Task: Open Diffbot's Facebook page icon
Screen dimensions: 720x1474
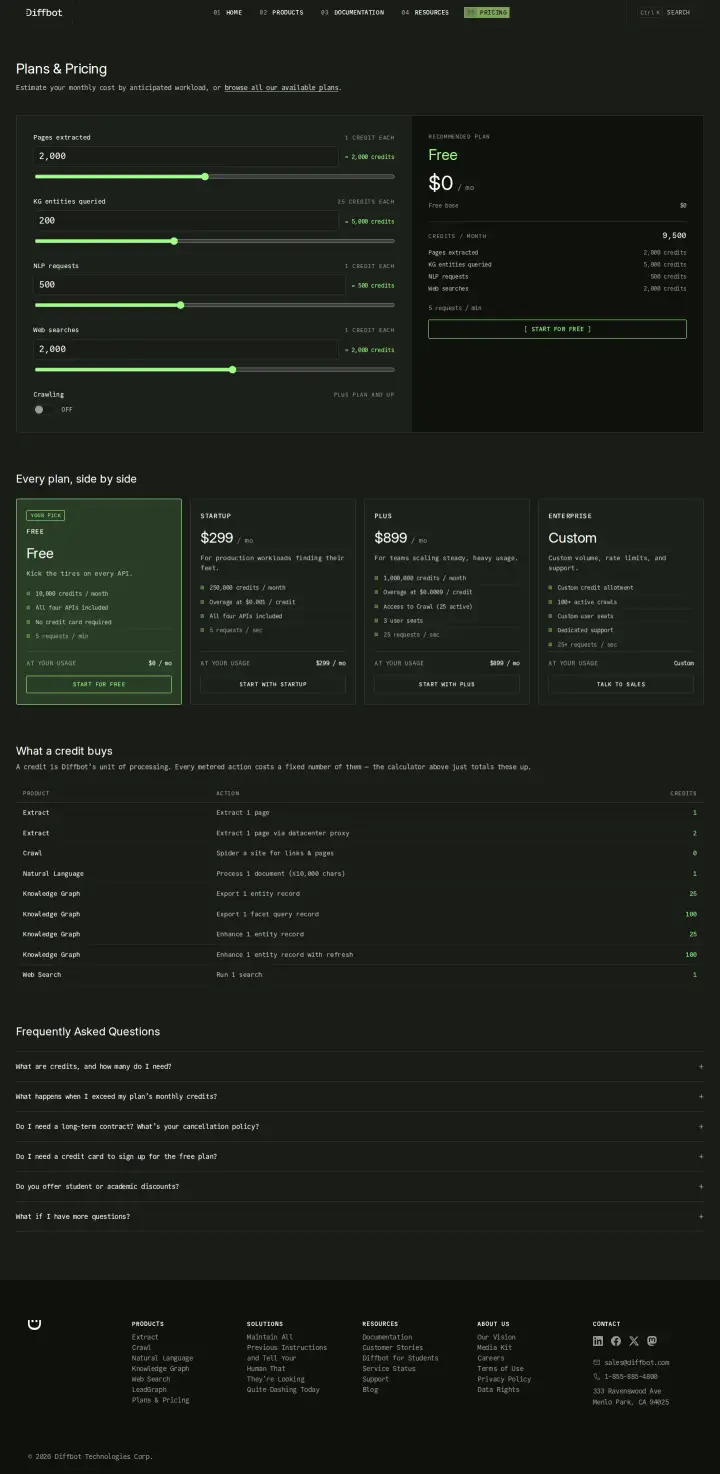Action: tap(616, 1341)
